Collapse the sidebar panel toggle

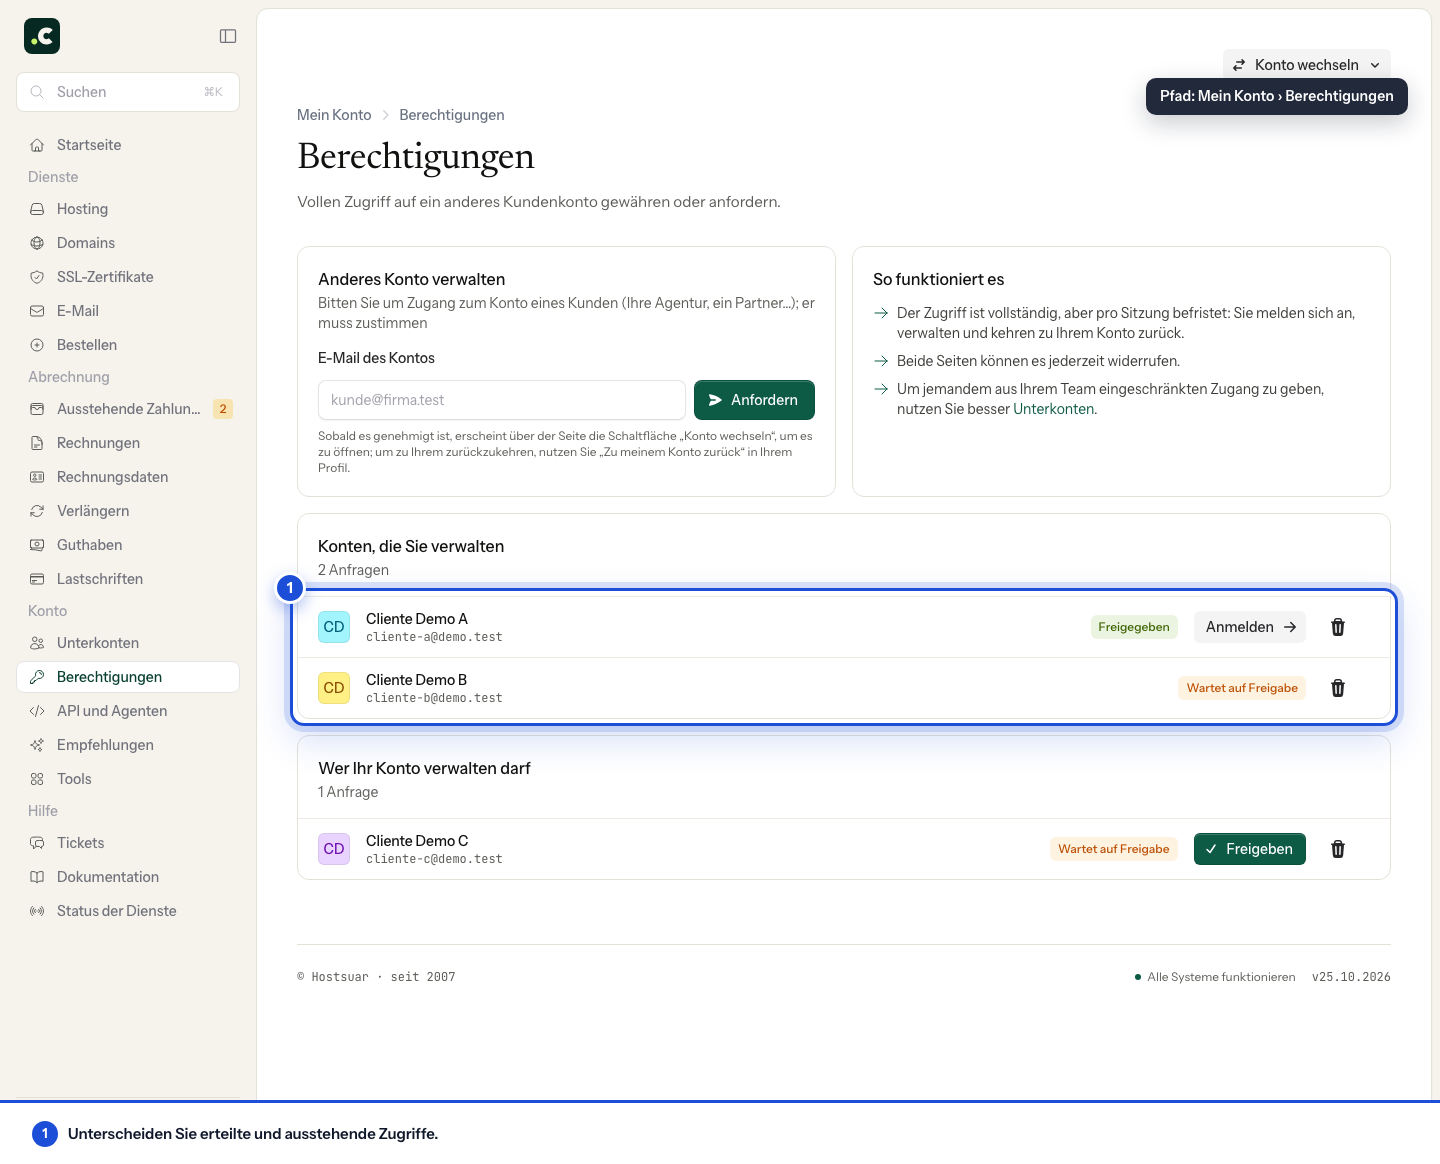(228, 36)
